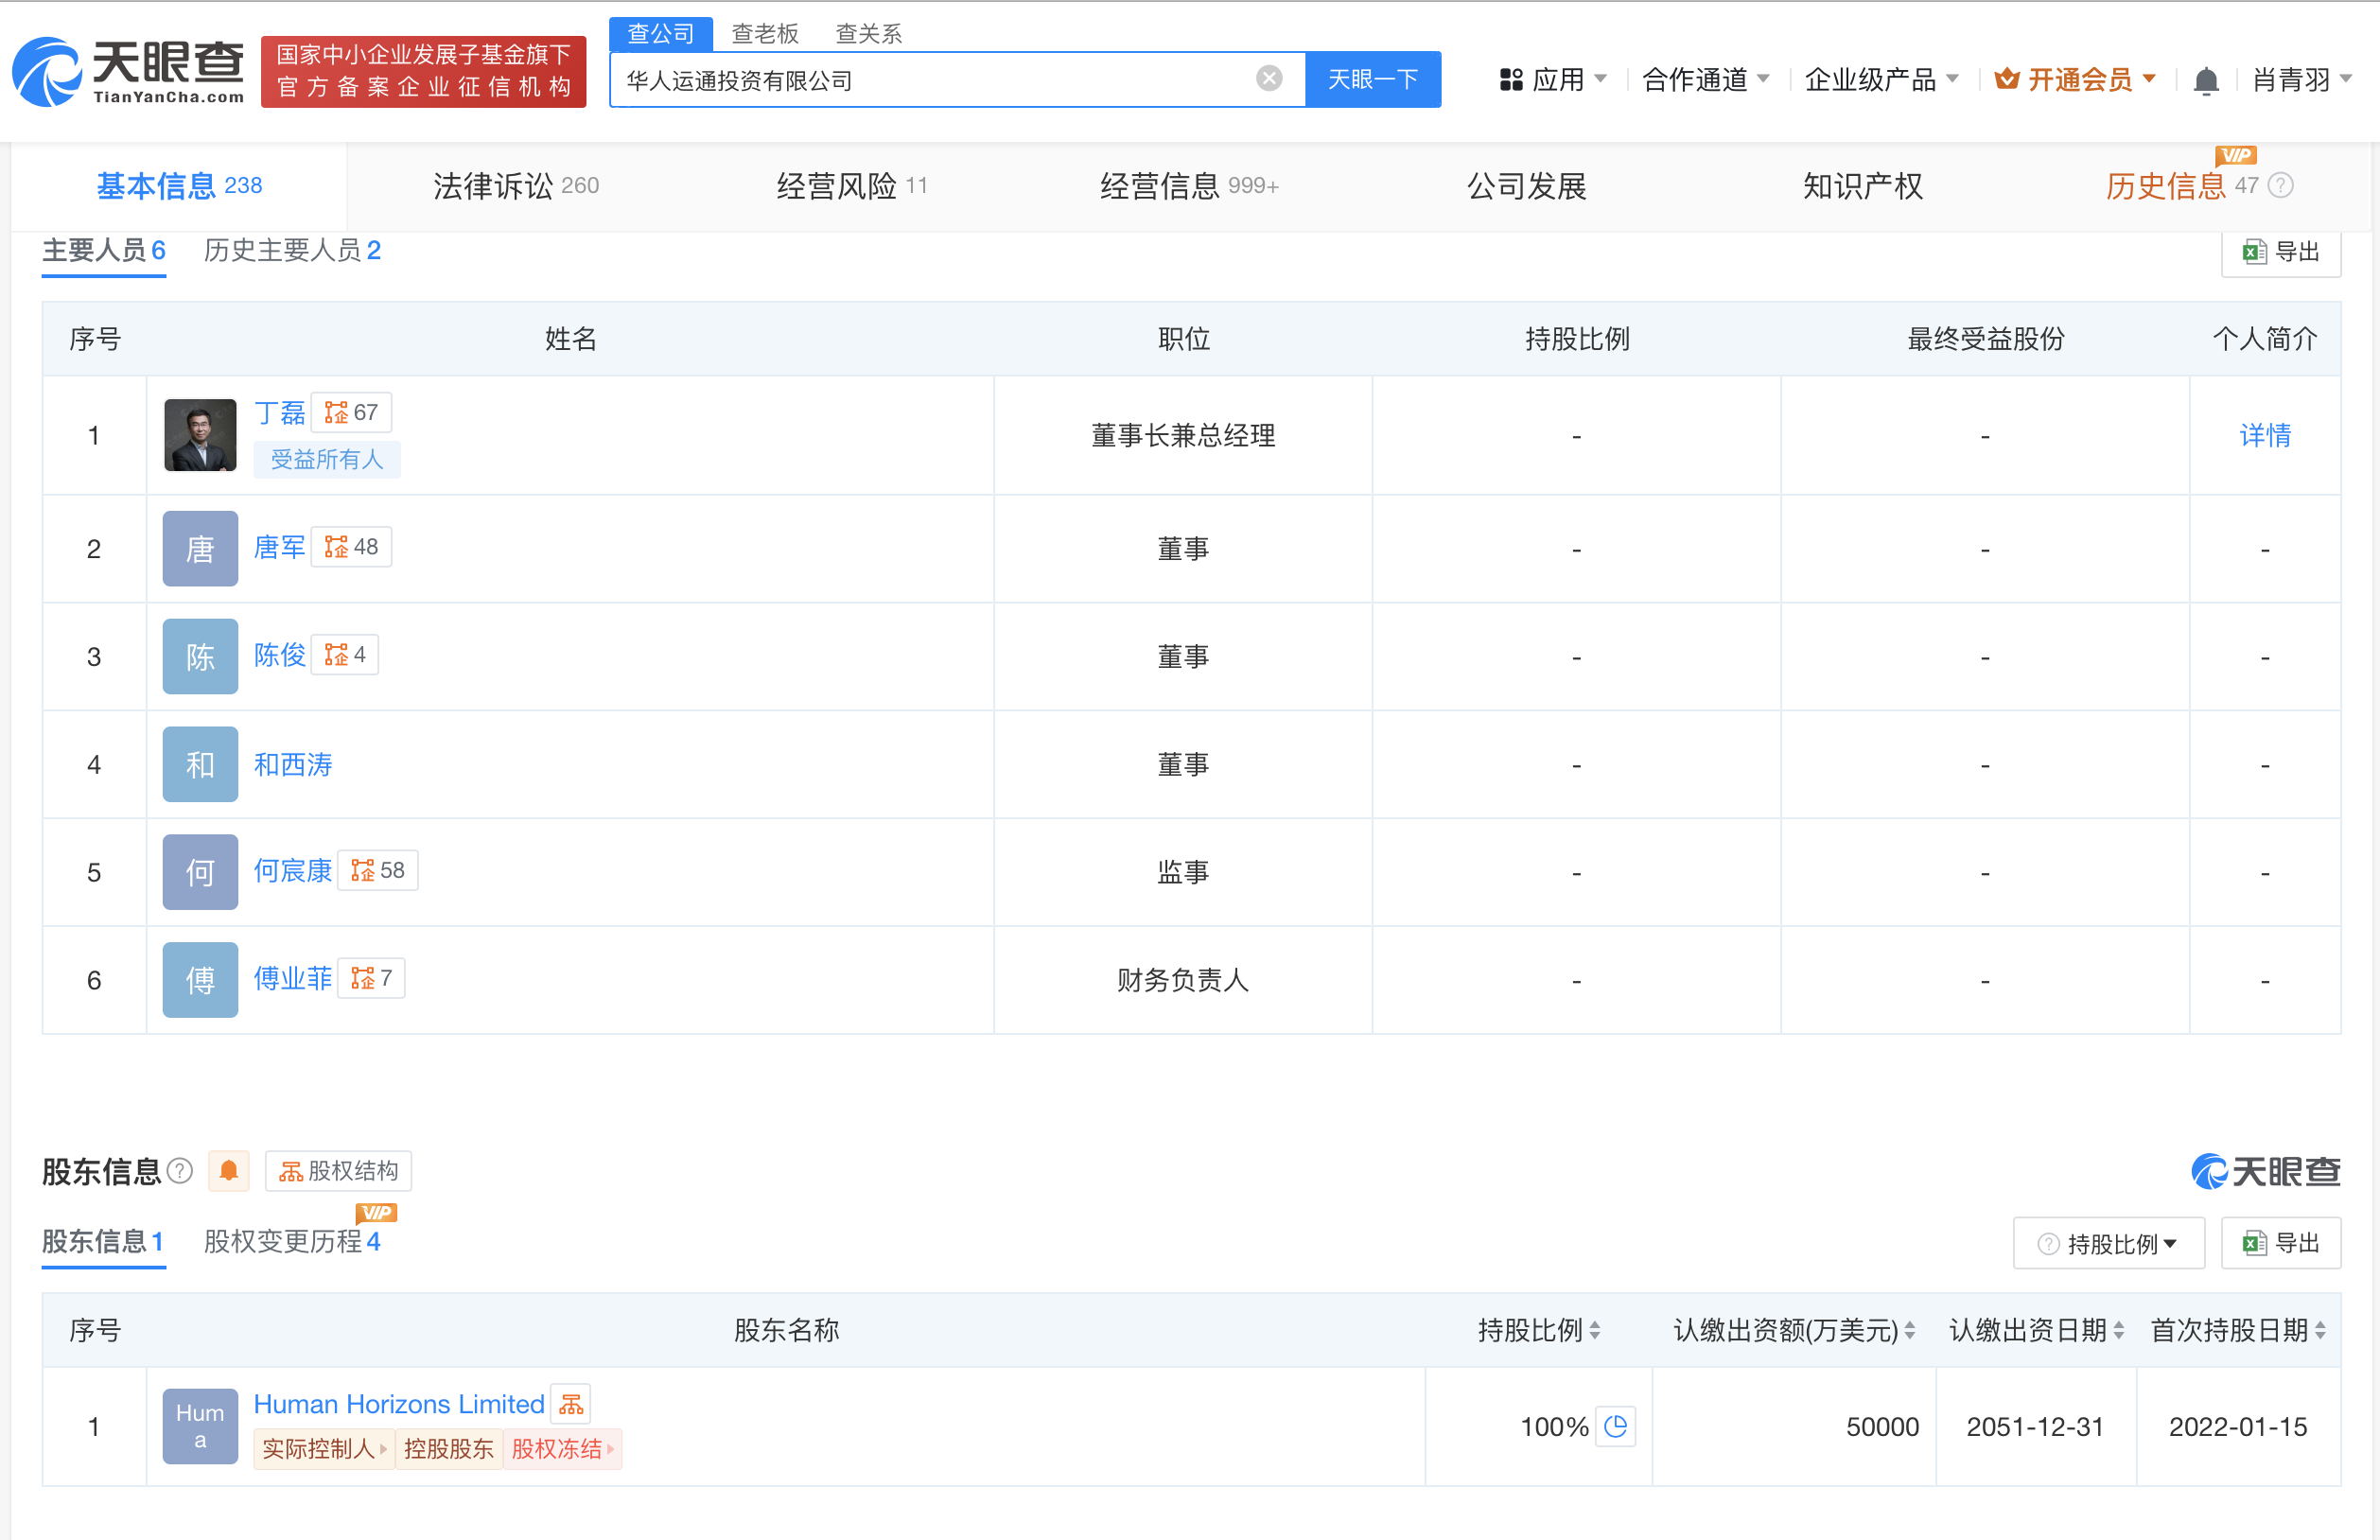Click the 受益所有人 tag under 丁磊

(x=327, y=459)
